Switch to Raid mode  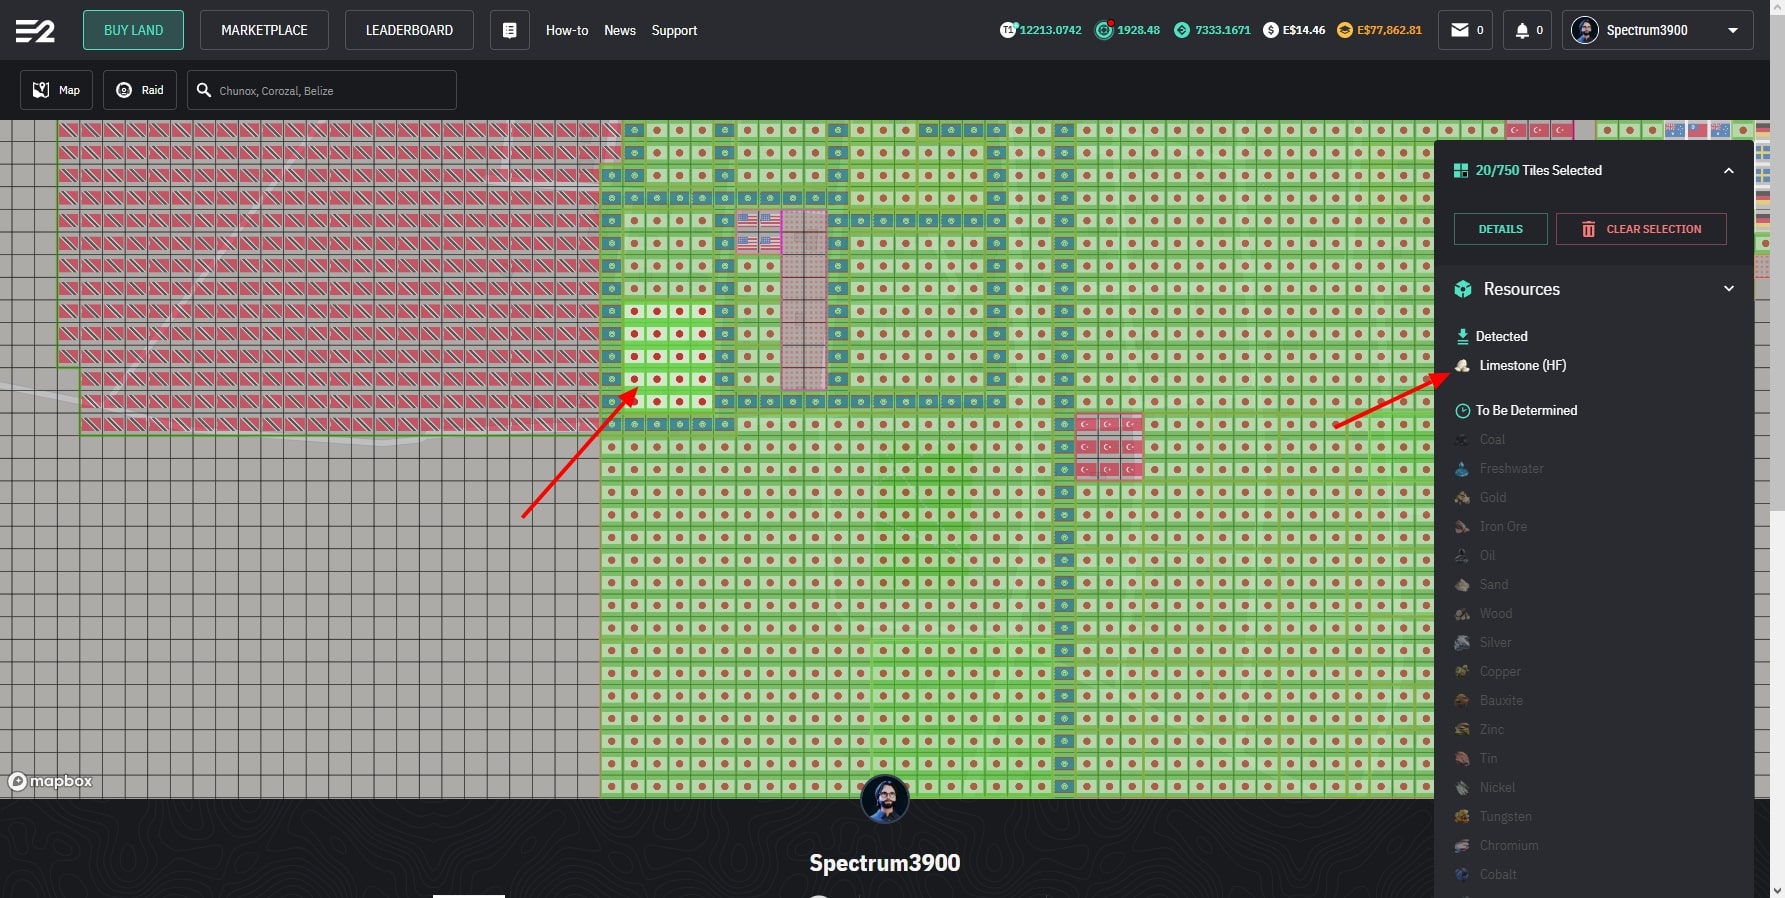(140, 90)
